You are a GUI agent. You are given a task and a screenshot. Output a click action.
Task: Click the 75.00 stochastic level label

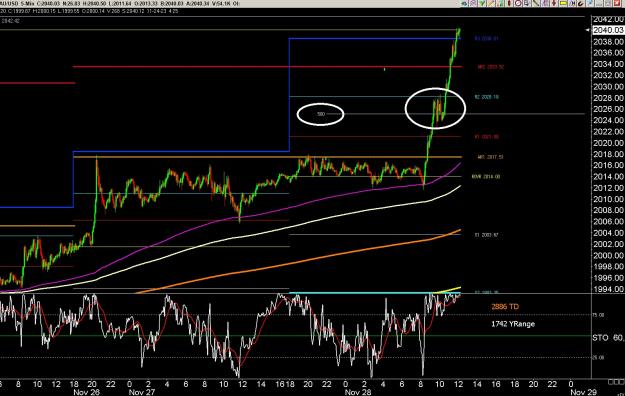coord(598,315)
